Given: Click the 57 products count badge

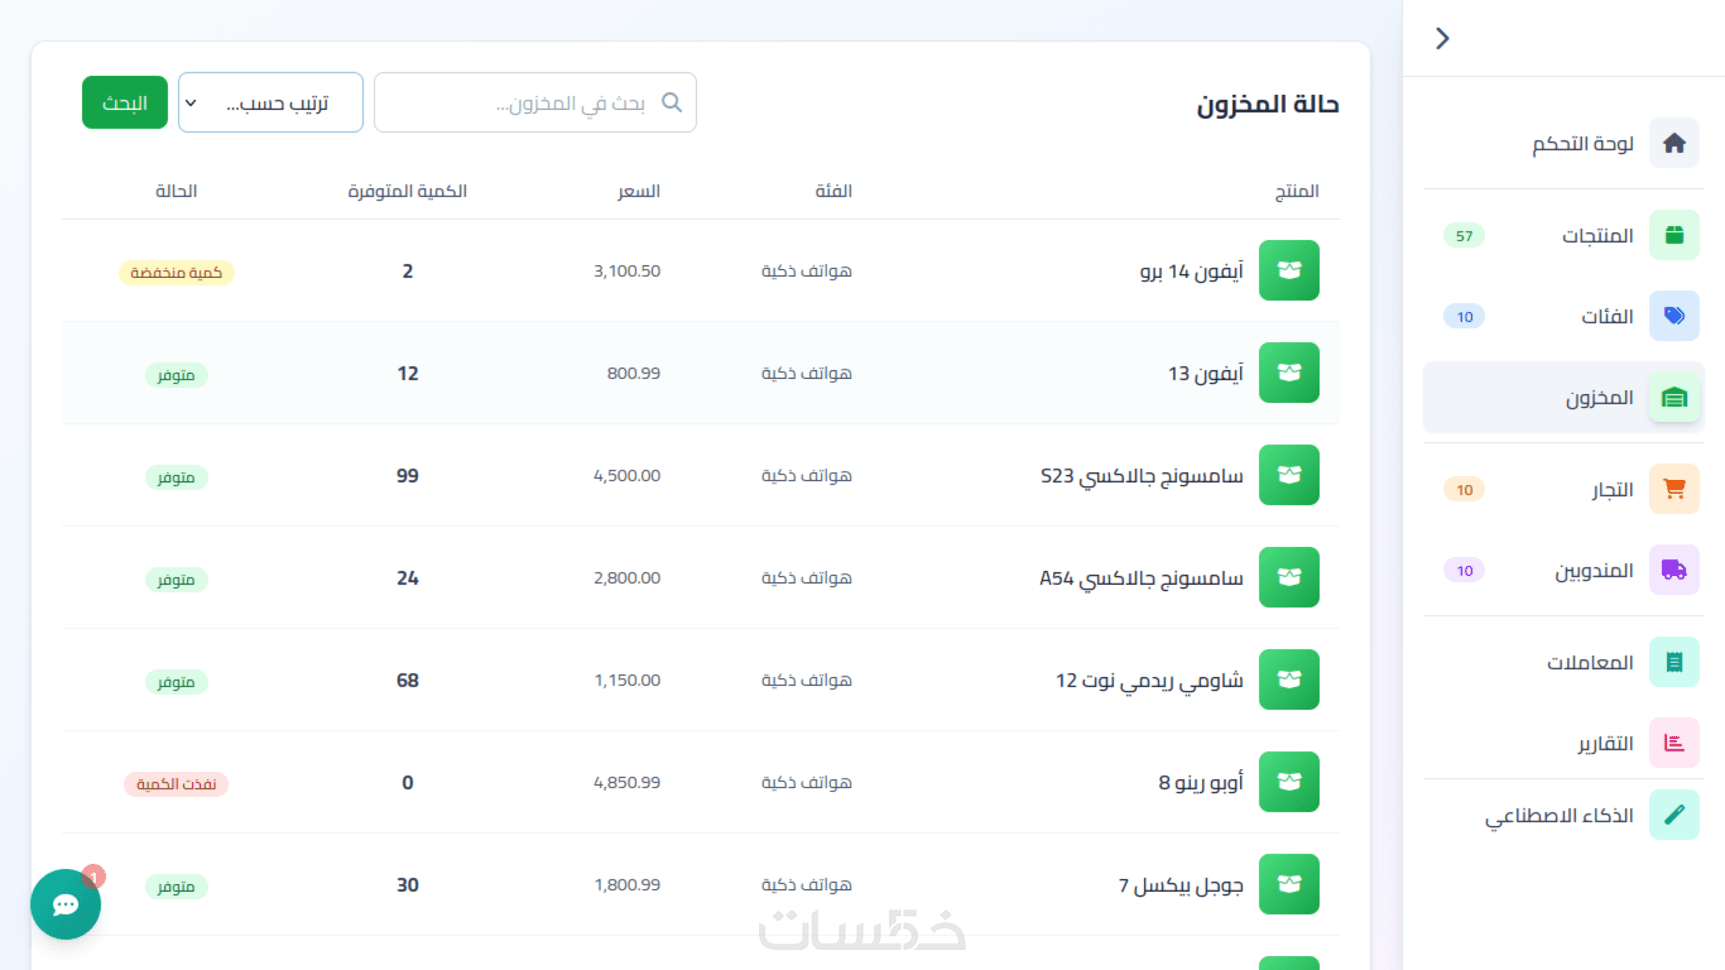Looking at the screenshot, I should click(1464, 236).
